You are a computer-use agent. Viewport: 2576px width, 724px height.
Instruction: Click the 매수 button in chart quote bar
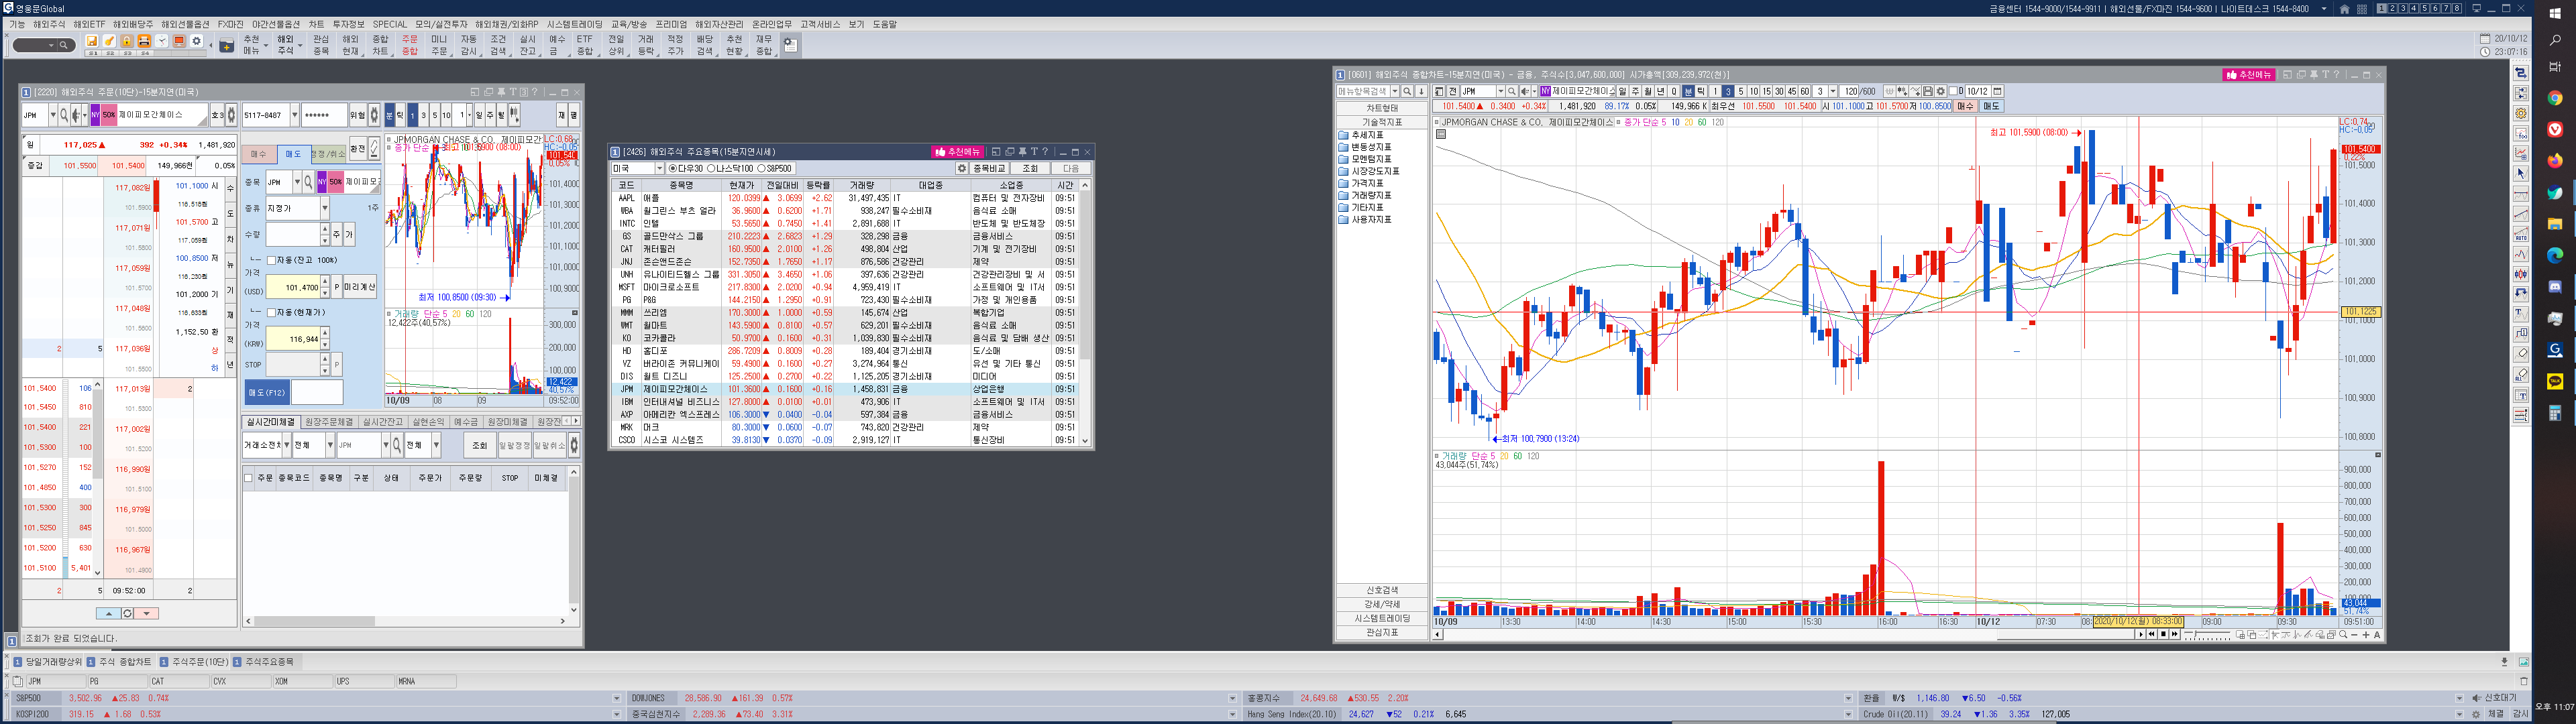(x=1966, y=106)
